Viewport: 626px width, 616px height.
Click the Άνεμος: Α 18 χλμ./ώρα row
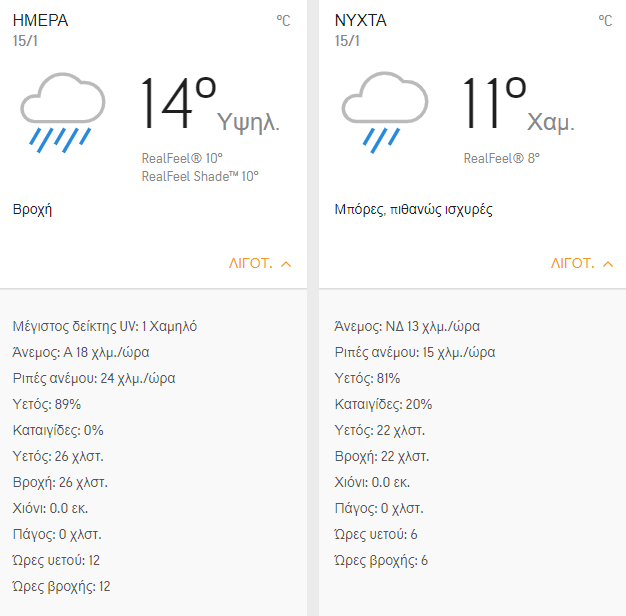tap(82, 352)
